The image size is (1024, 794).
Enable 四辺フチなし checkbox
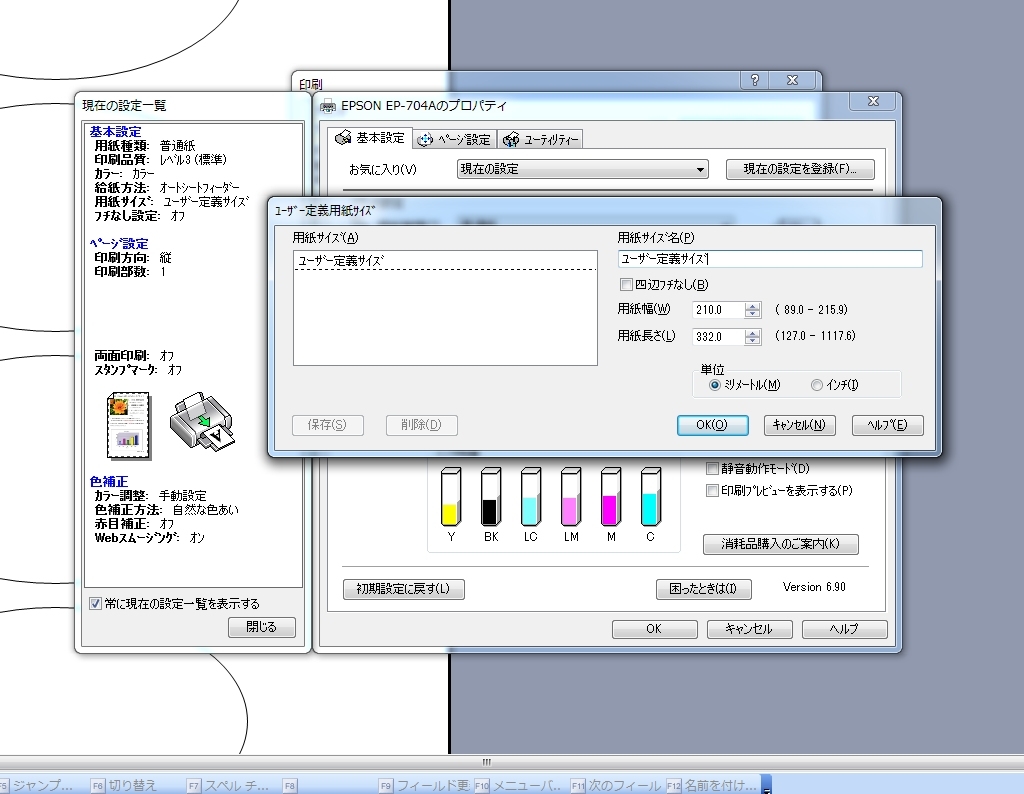point(626,285)
